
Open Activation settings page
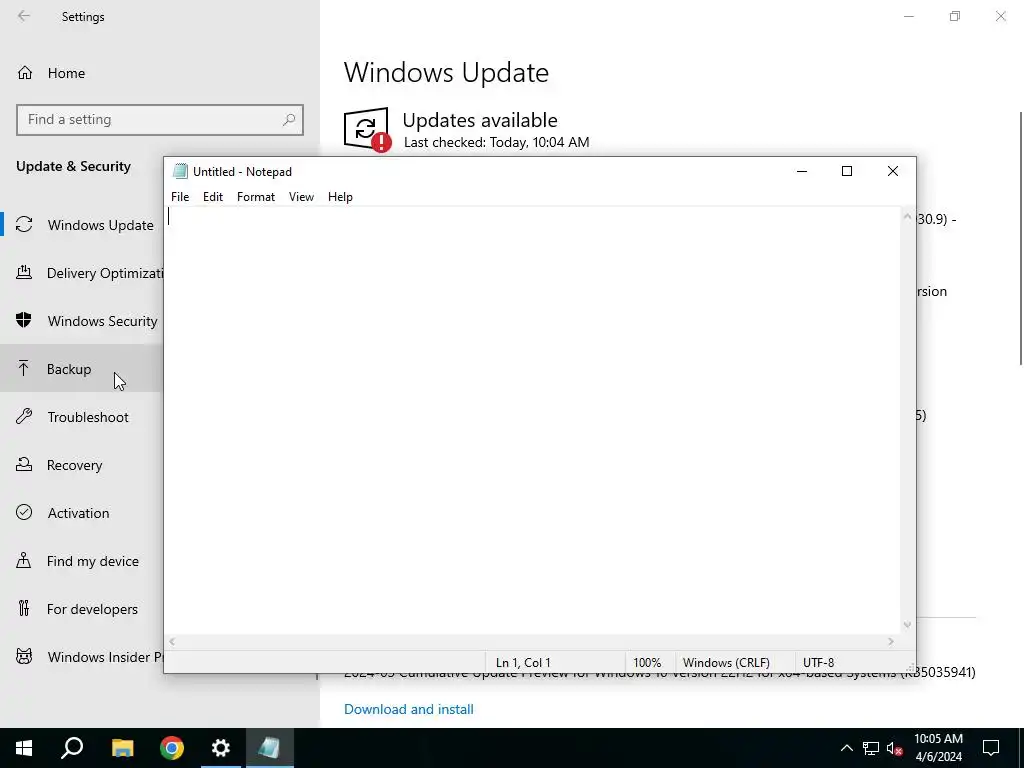point(82,513)
